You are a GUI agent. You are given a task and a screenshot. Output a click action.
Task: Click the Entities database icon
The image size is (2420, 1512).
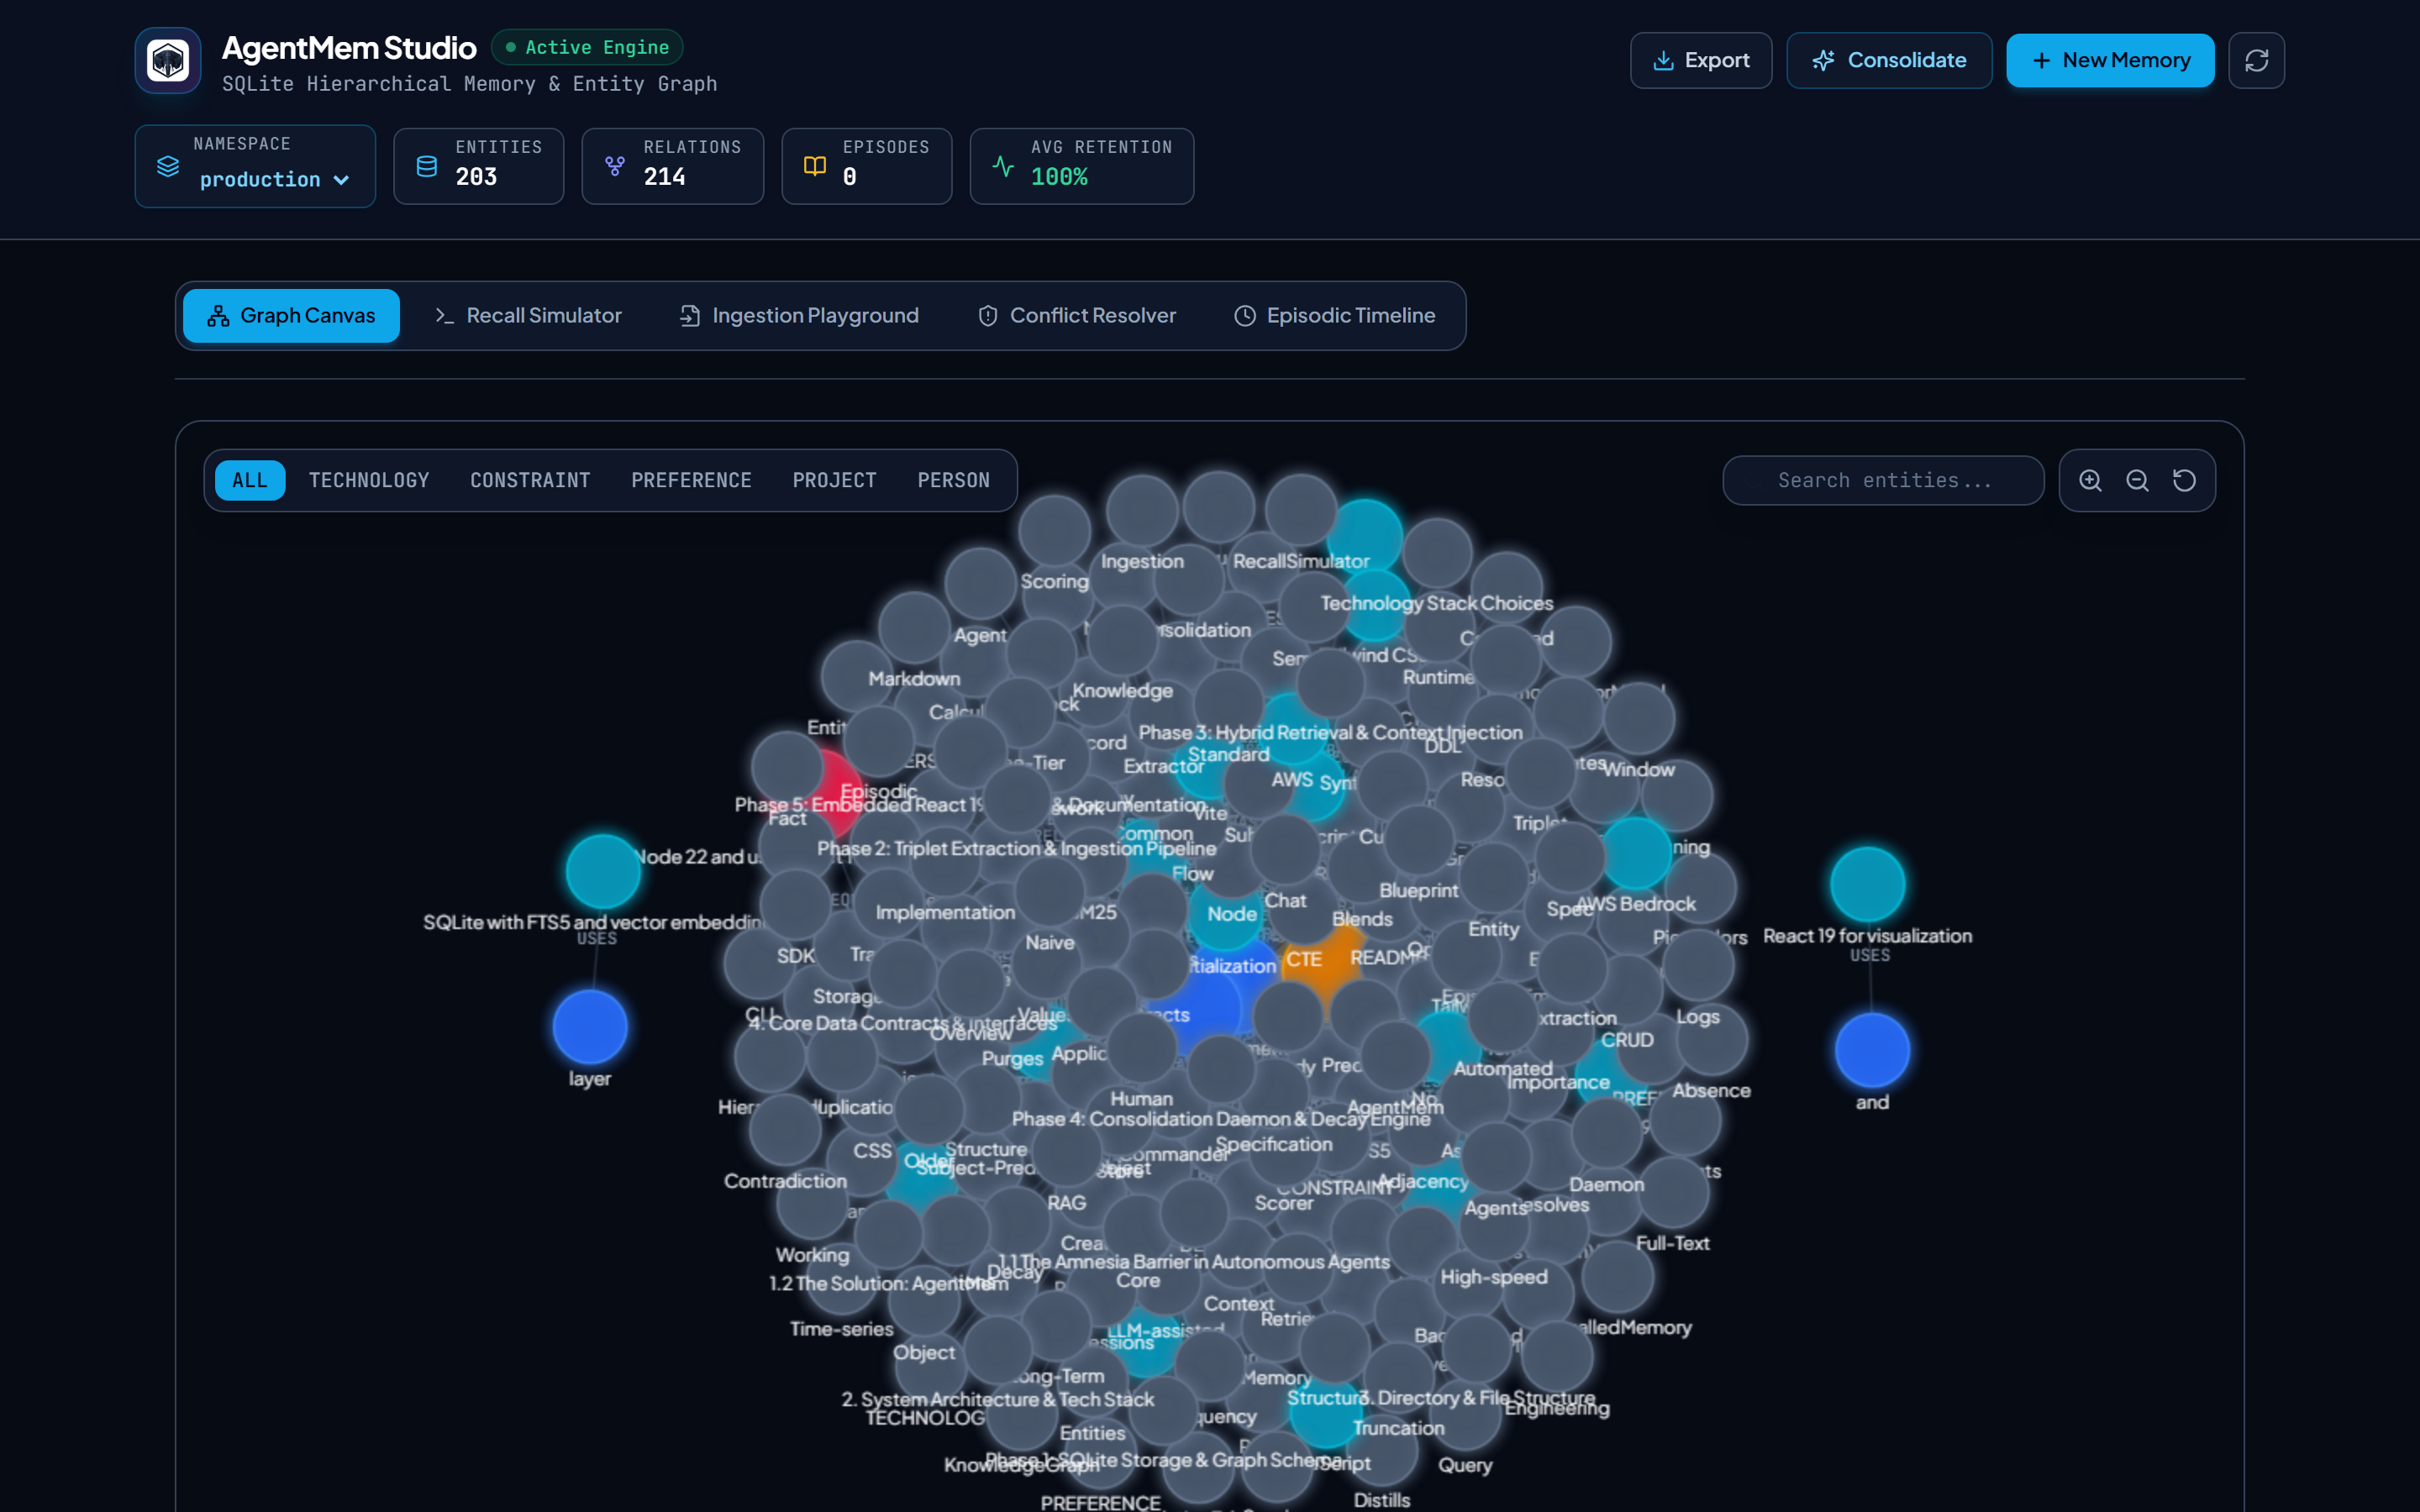click(427, 166)
